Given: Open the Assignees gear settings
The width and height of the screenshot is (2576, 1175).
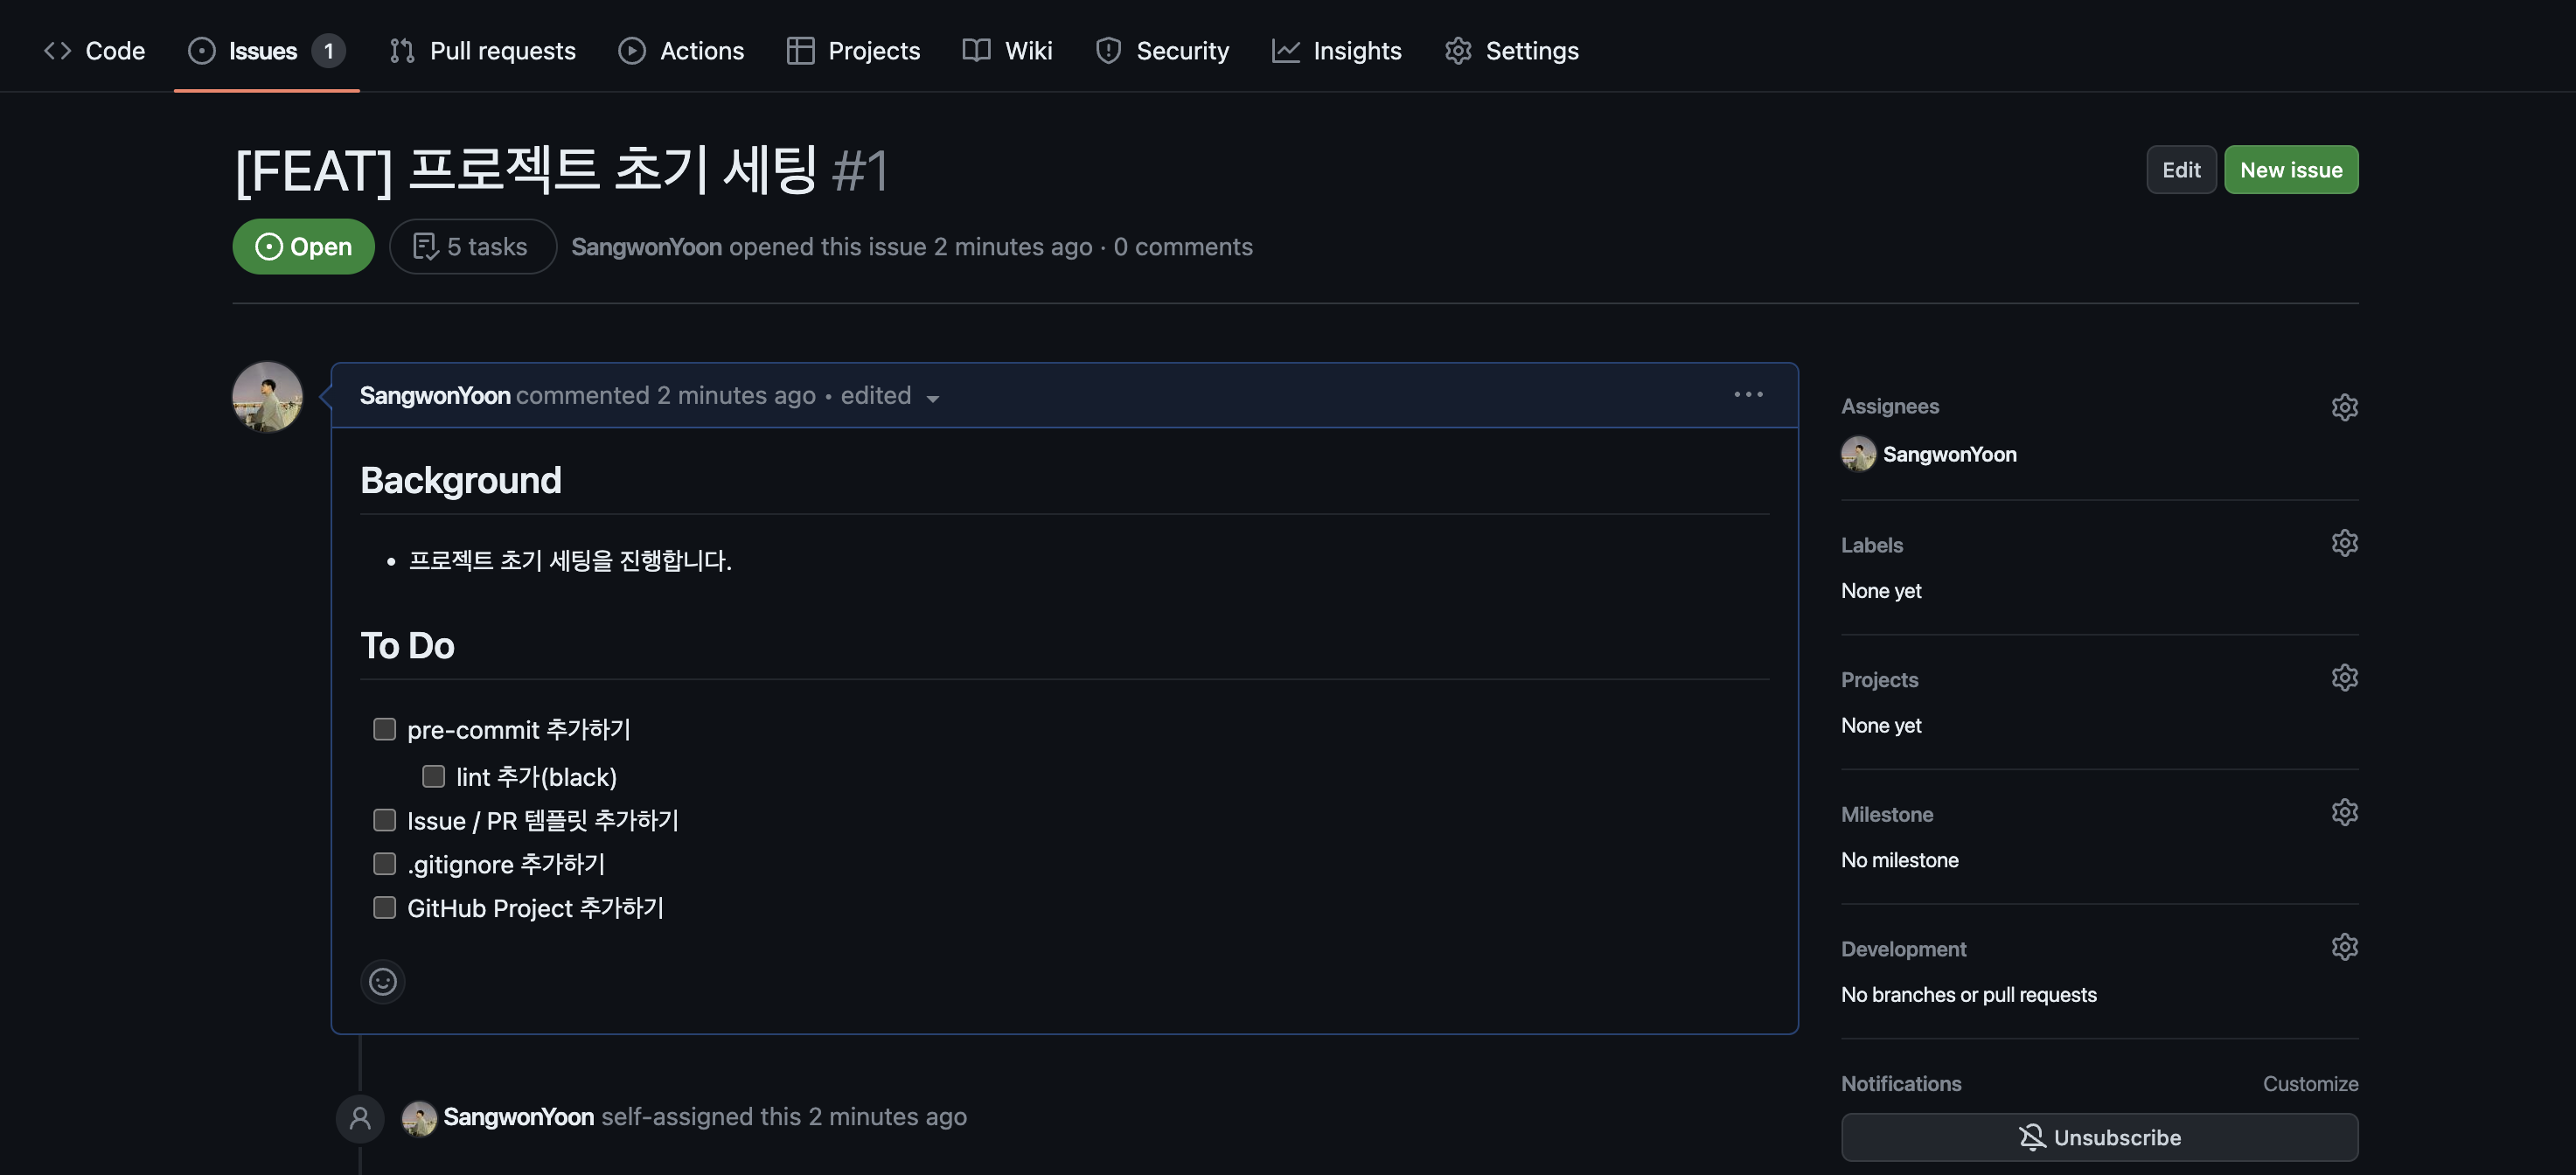Looking at the screenshot, I should point(2344,406).
